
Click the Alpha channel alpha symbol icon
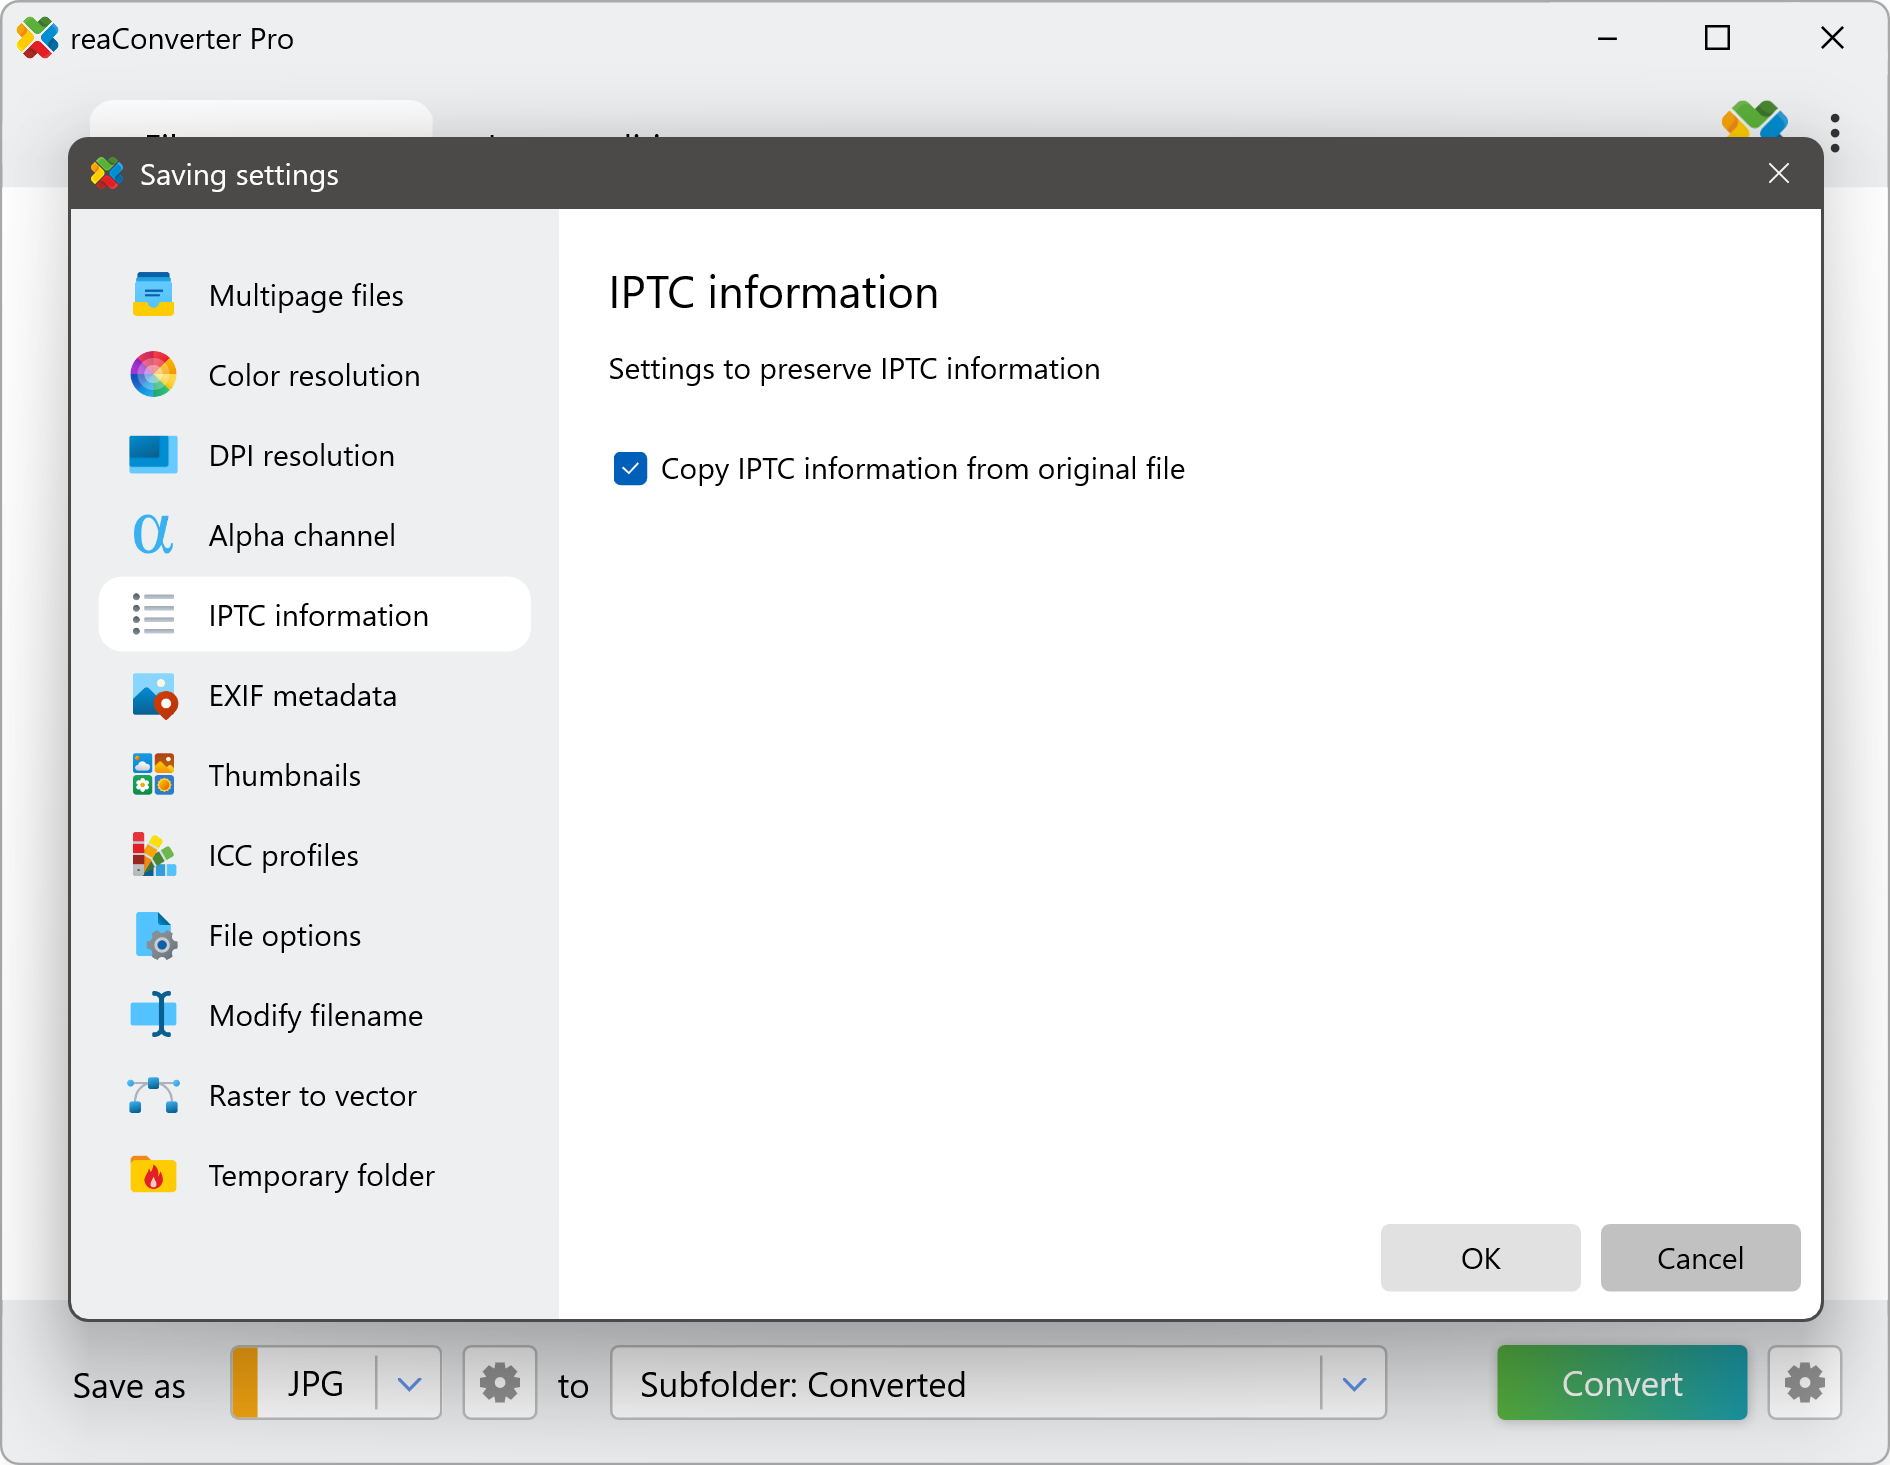[x=153, y=535]
